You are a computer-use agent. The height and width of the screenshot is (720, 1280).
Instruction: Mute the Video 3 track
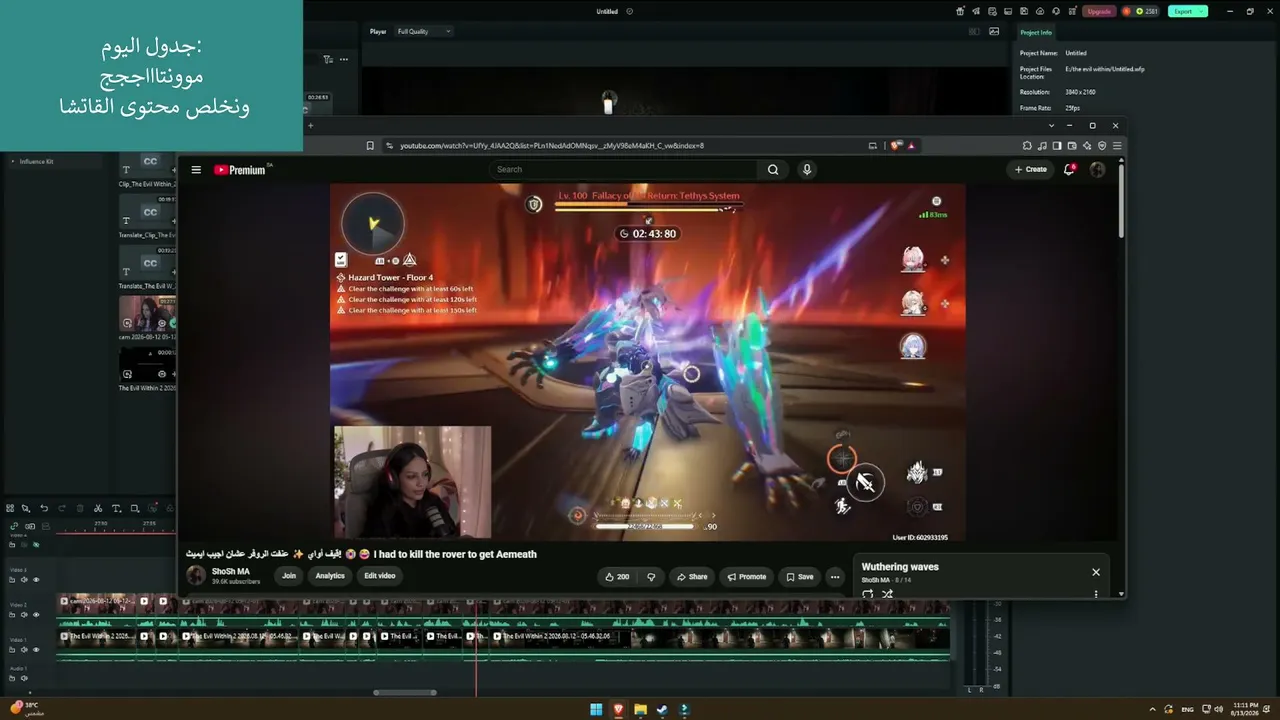[x=25, y=580]
